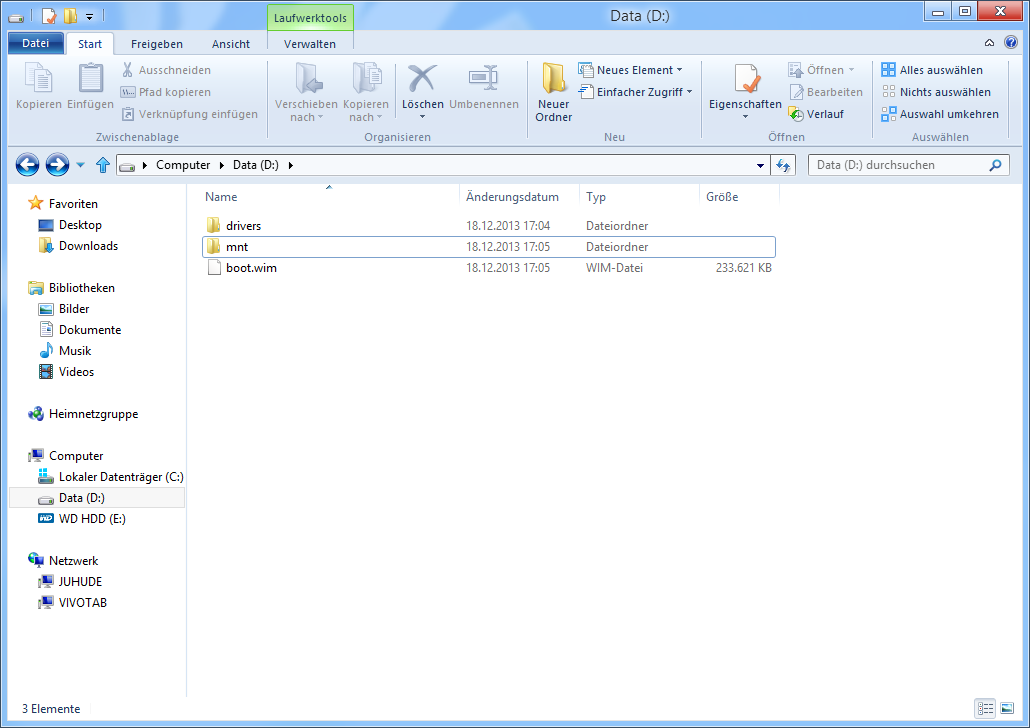The image size is (1030, 728).
Task: Select the mnt folder
Action: pyautogui.click(x=489, y=247)
